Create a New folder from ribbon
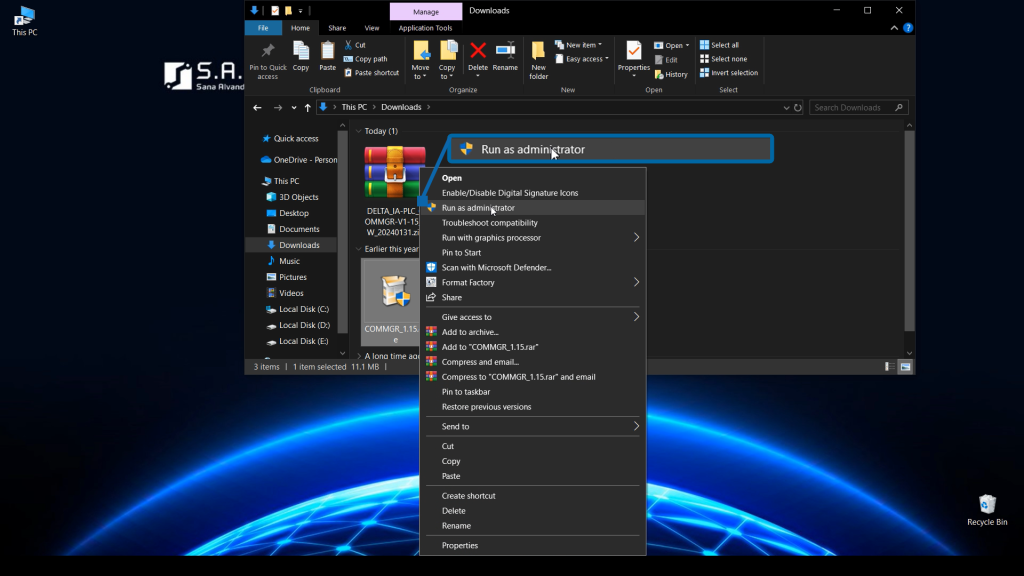This screenshot has width=1024, height=576. click(x=538, y=60)
